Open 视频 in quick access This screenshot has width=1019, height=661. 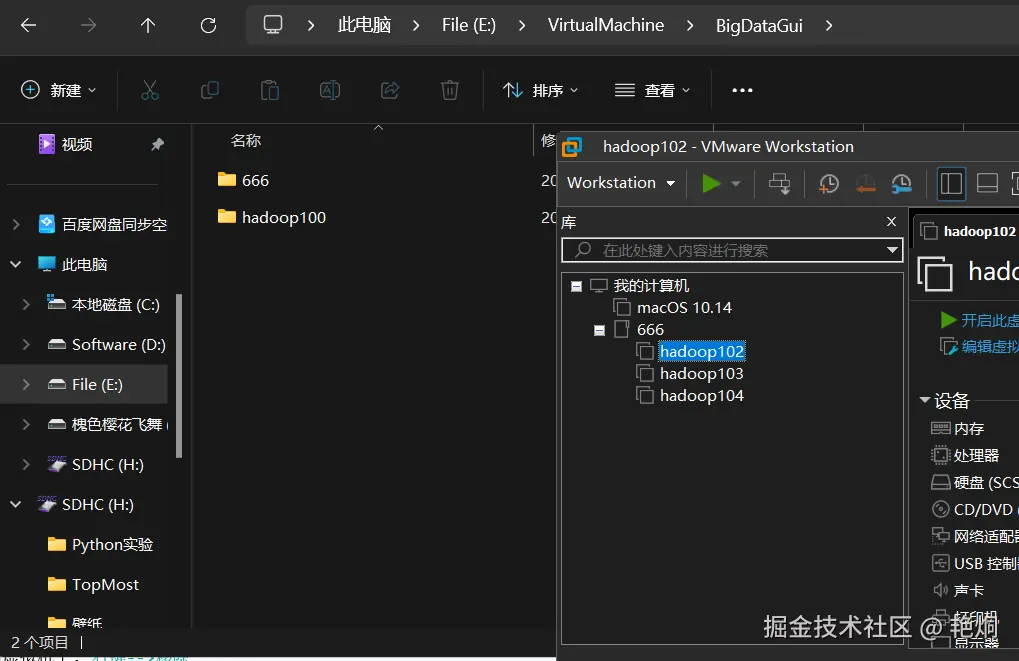pyautogui.click(x=77, y=144)
